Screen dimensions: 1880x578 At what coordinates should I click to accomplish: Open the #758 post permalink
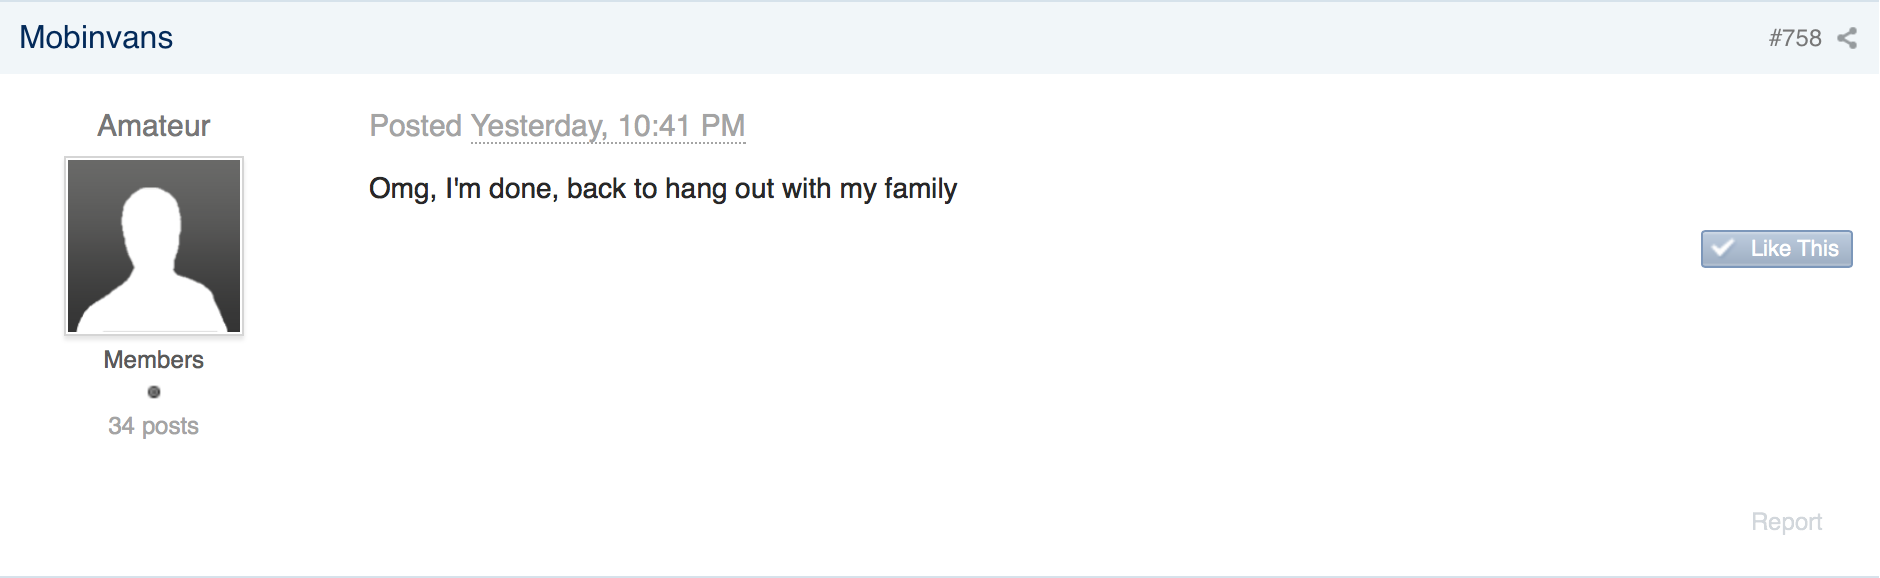pos(1795,38)
